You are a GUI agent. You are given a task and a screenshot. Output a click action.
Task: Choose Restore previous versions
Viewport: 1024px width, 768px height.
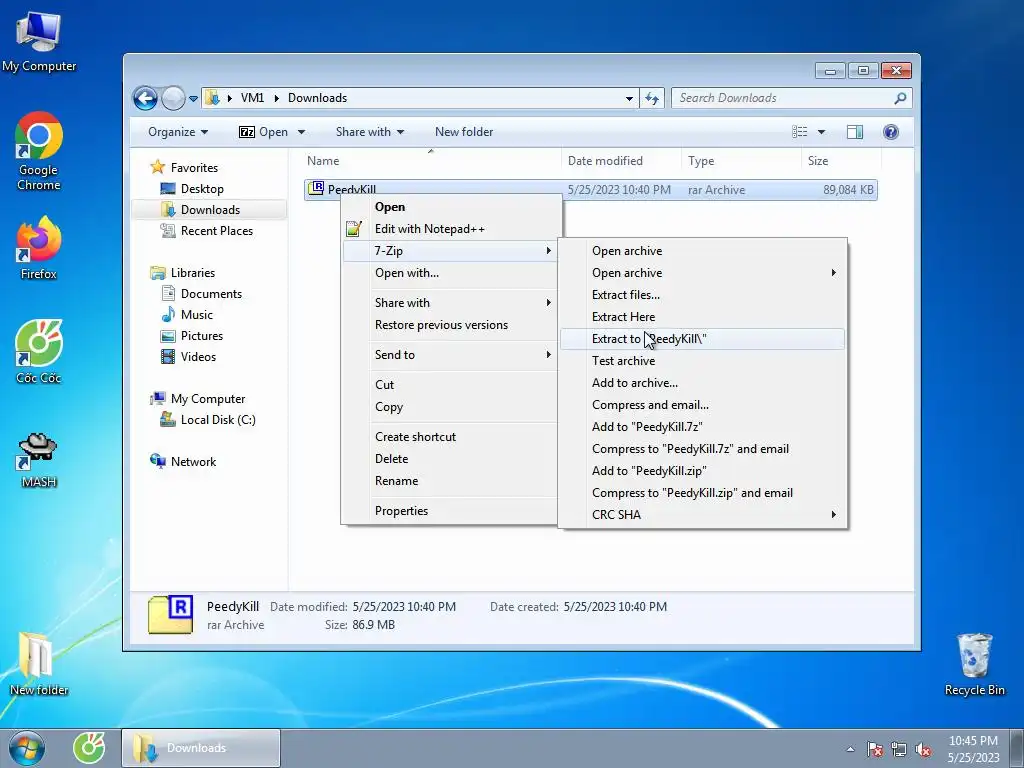[451, 325]
